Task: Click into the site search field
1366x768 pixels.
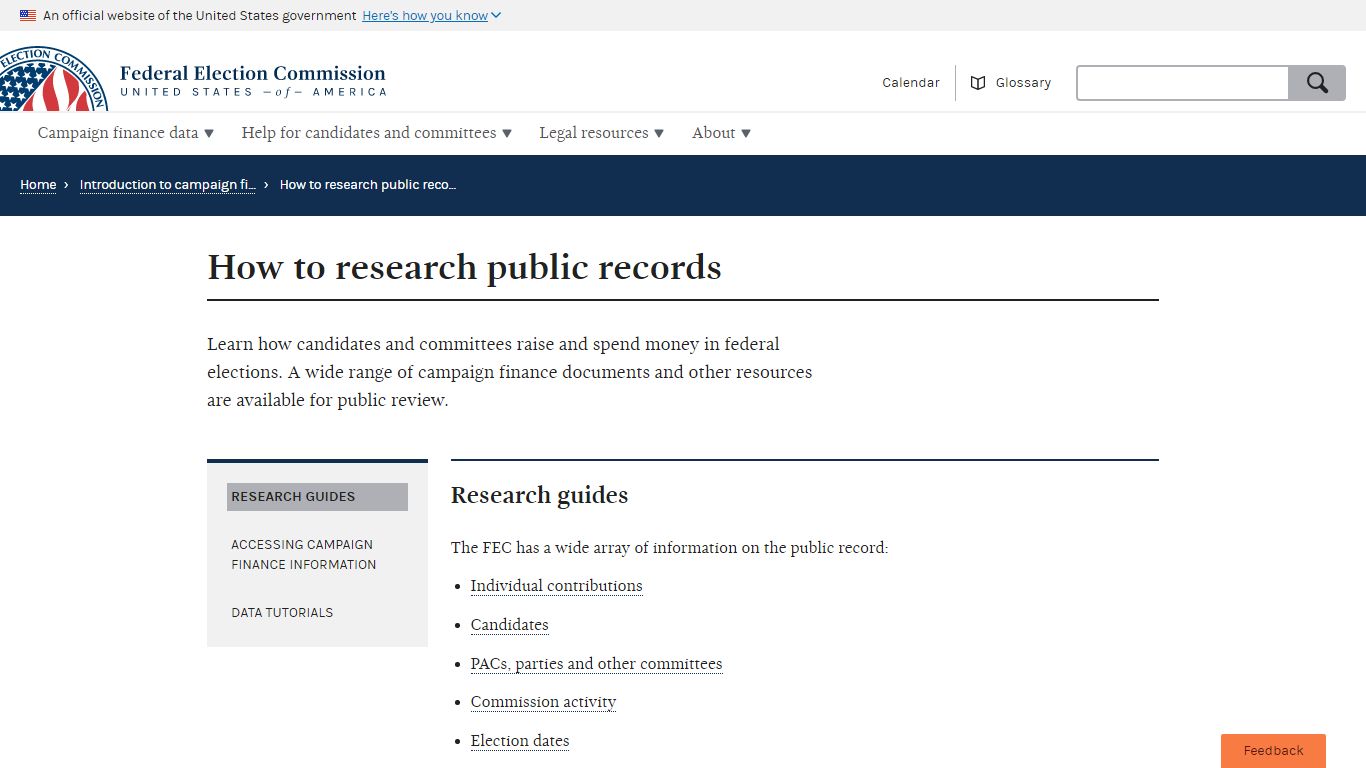Action: [x=1183, y=83]
